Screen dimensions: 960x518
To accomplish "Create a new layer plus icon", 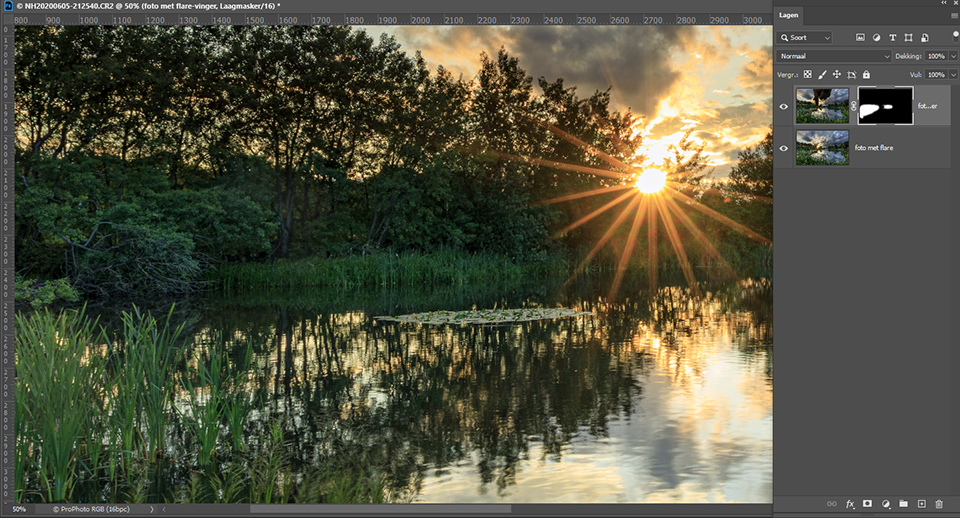I will [921, 504].
